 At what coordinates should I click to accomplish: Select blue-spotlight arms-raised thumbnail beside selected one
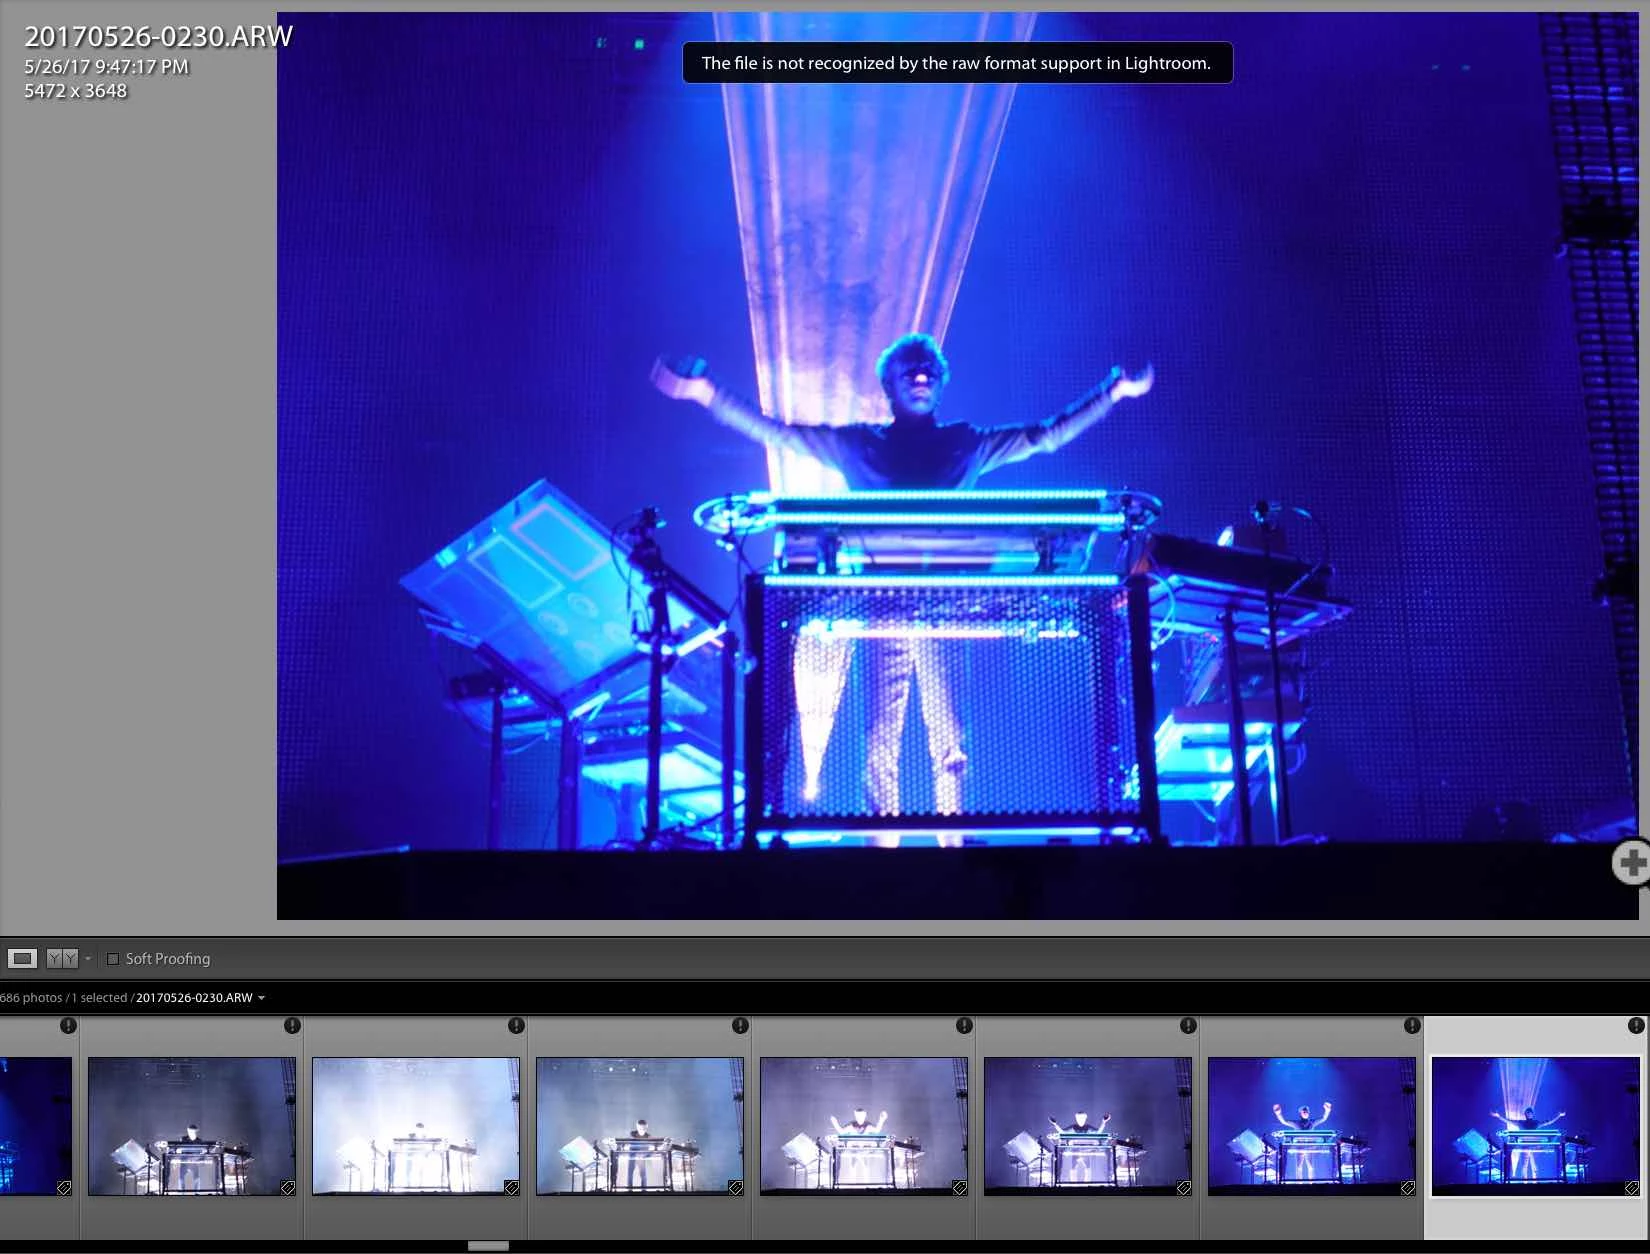click(1312, 1126)
